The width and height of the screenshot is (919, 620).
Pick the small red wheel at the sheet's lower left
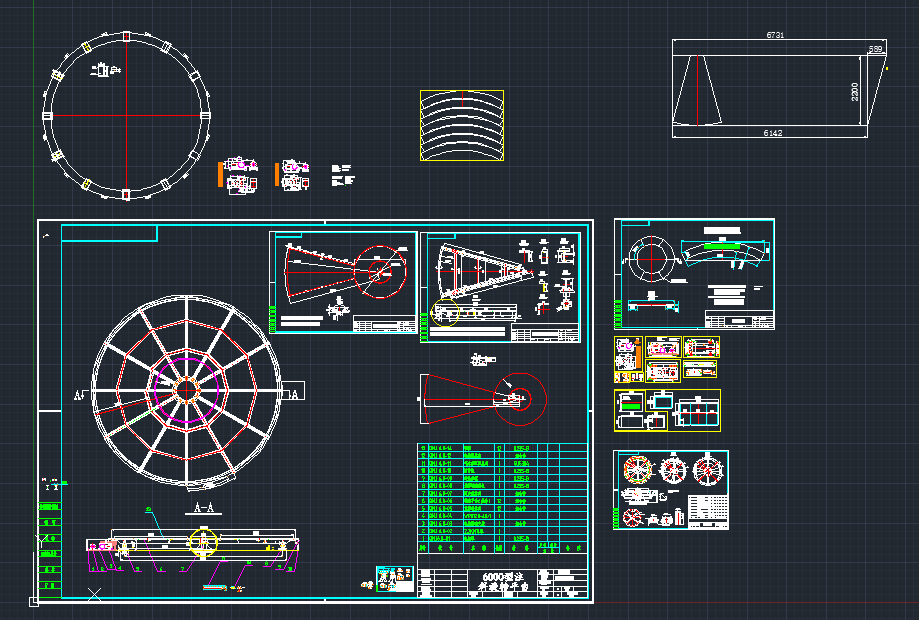click(632, 517)
